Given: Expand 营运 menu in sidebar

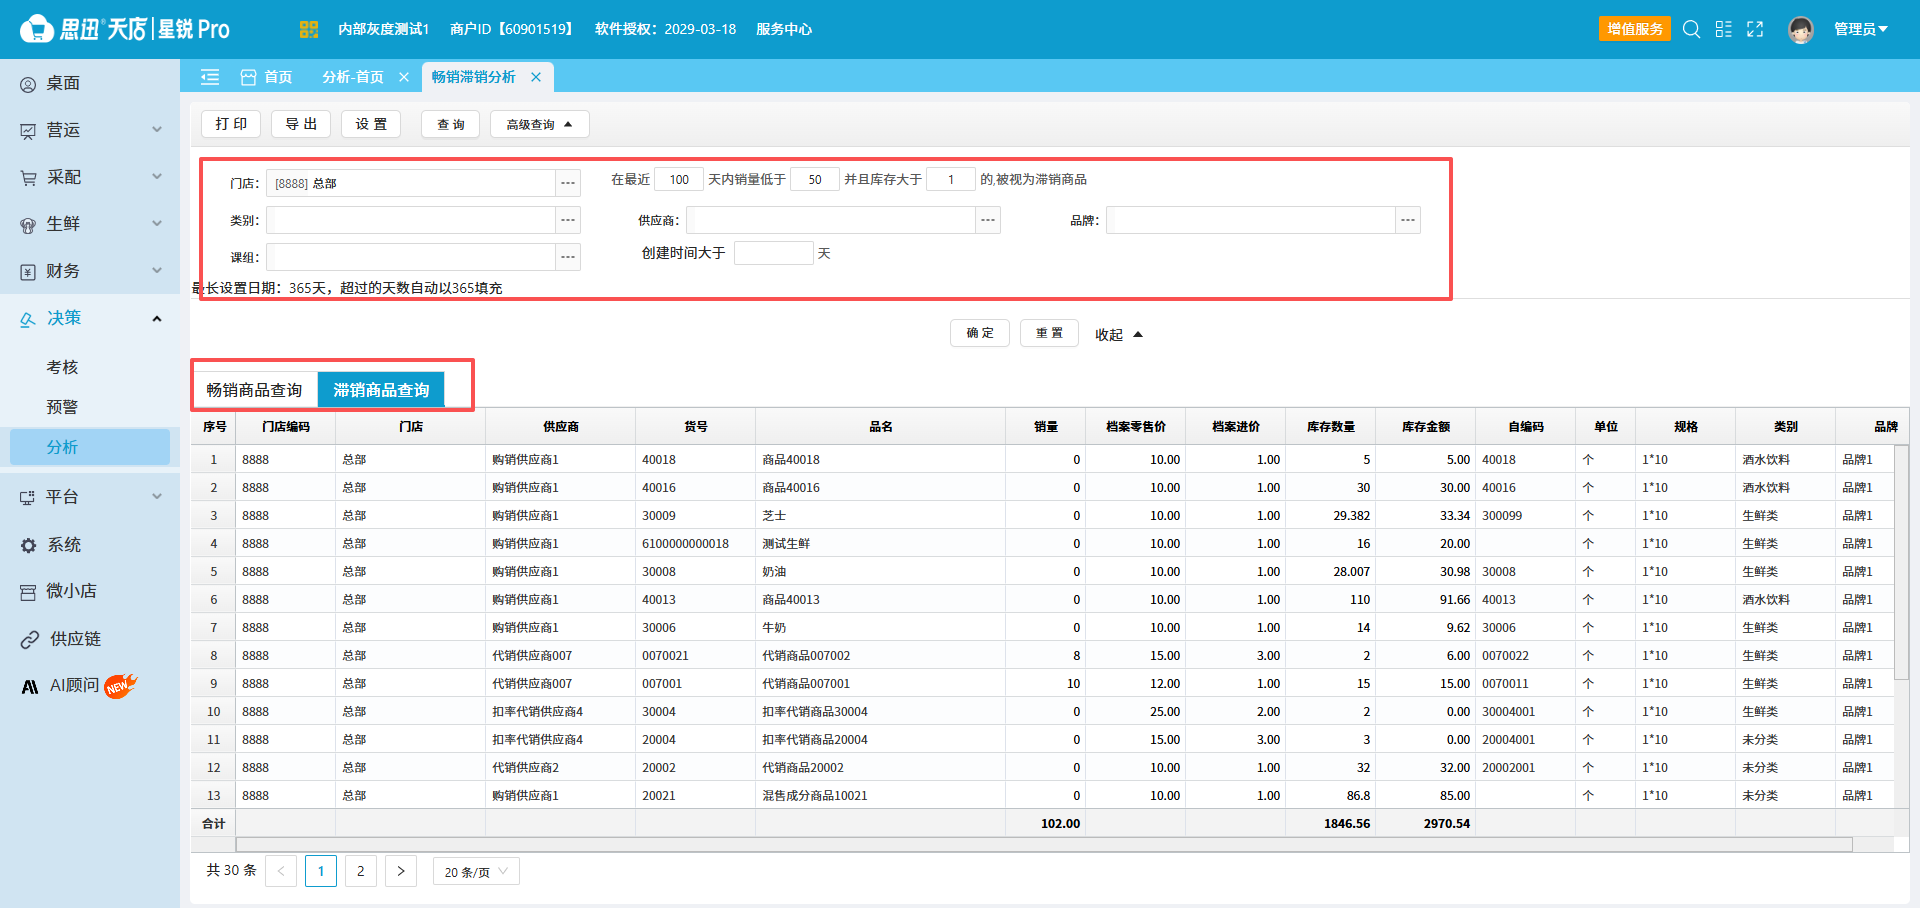Looking at the screenshot, I should point(90,130).
